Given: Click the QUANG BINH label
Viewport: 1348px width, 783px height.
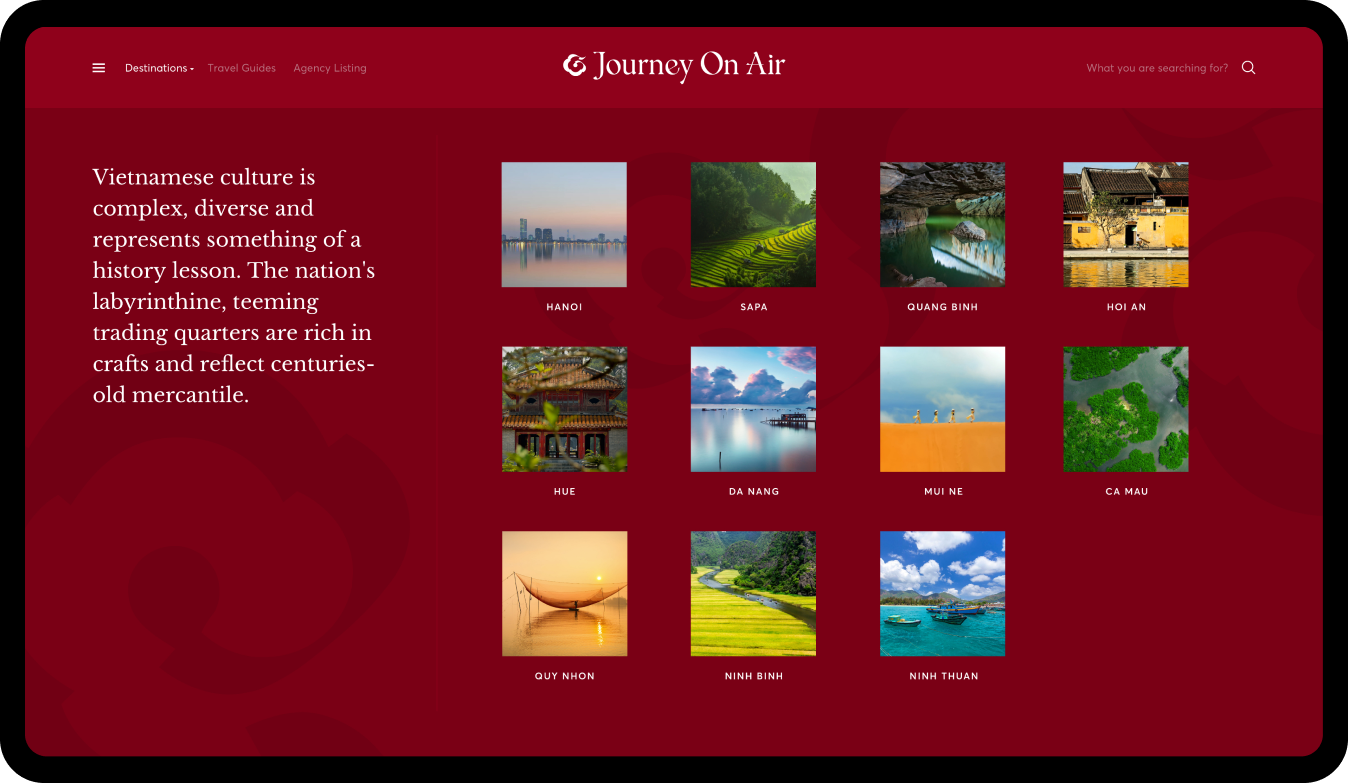Looking at the screenshot, I should click(x=943, y=307).
